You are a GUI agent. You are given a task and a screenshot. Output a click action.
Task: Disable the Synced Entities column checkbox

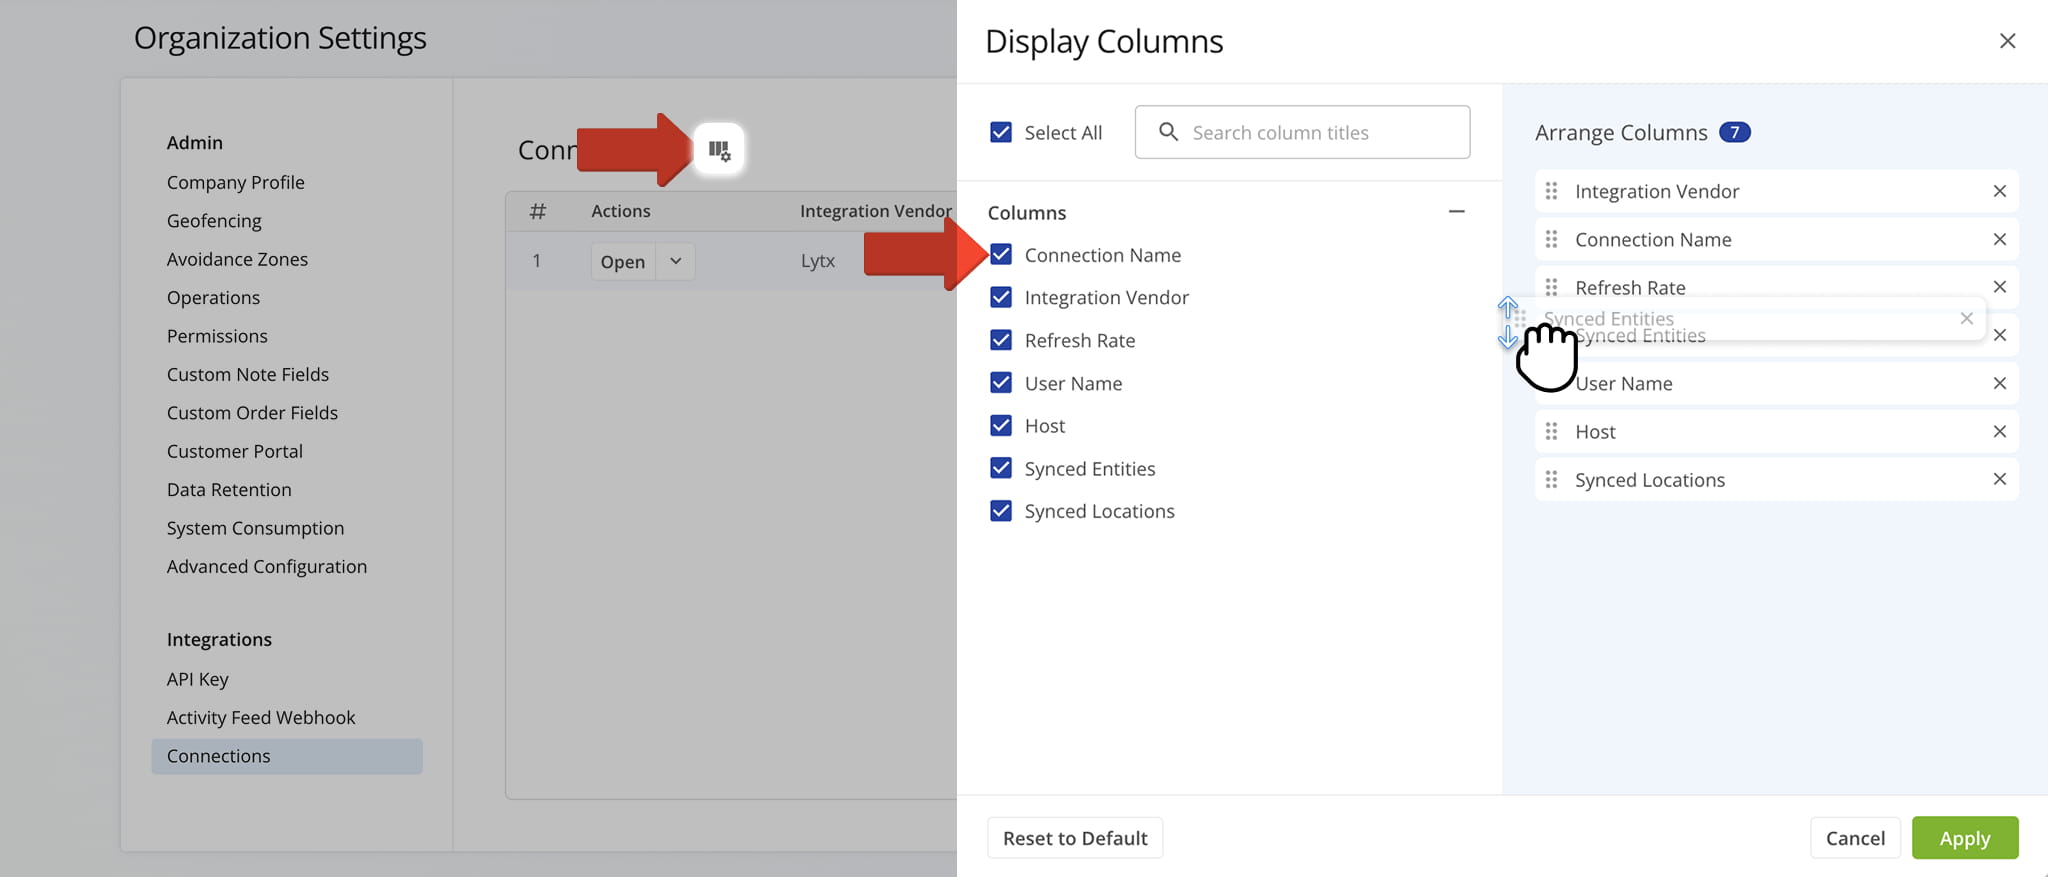click(1000, 469)
